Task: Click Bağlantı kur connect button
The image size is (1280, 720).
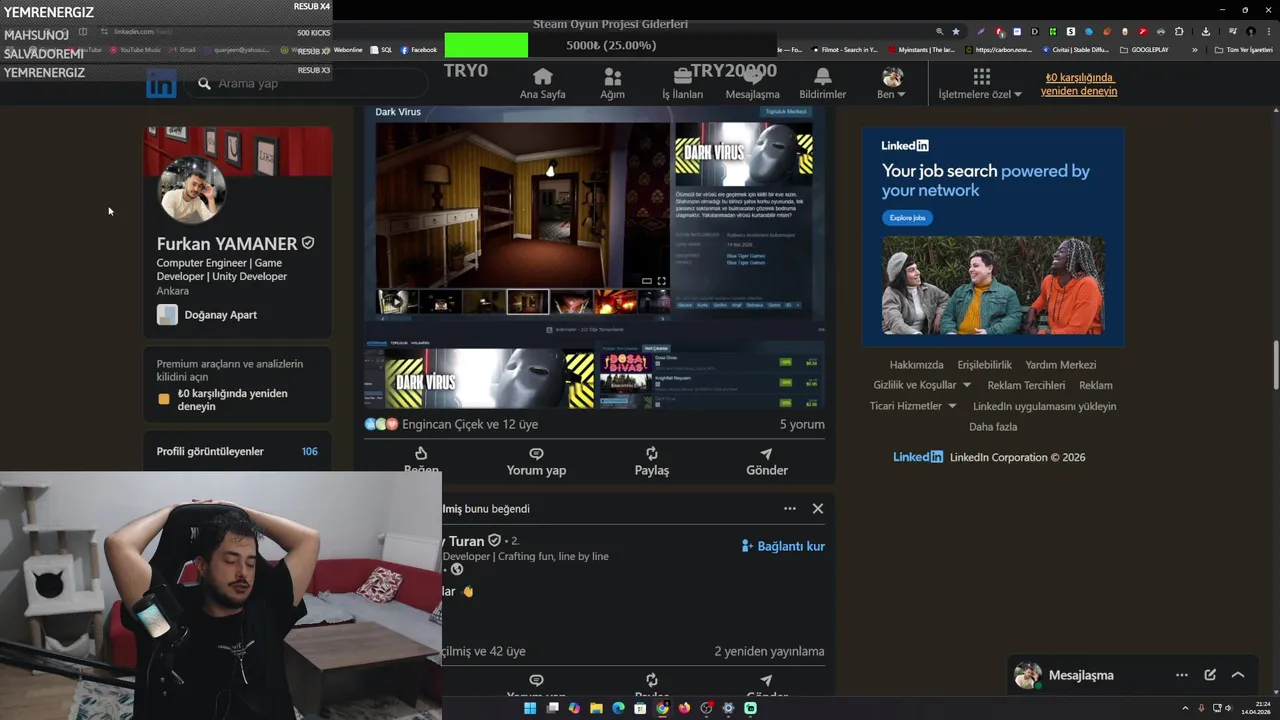Action: click(x=783, y=546)
